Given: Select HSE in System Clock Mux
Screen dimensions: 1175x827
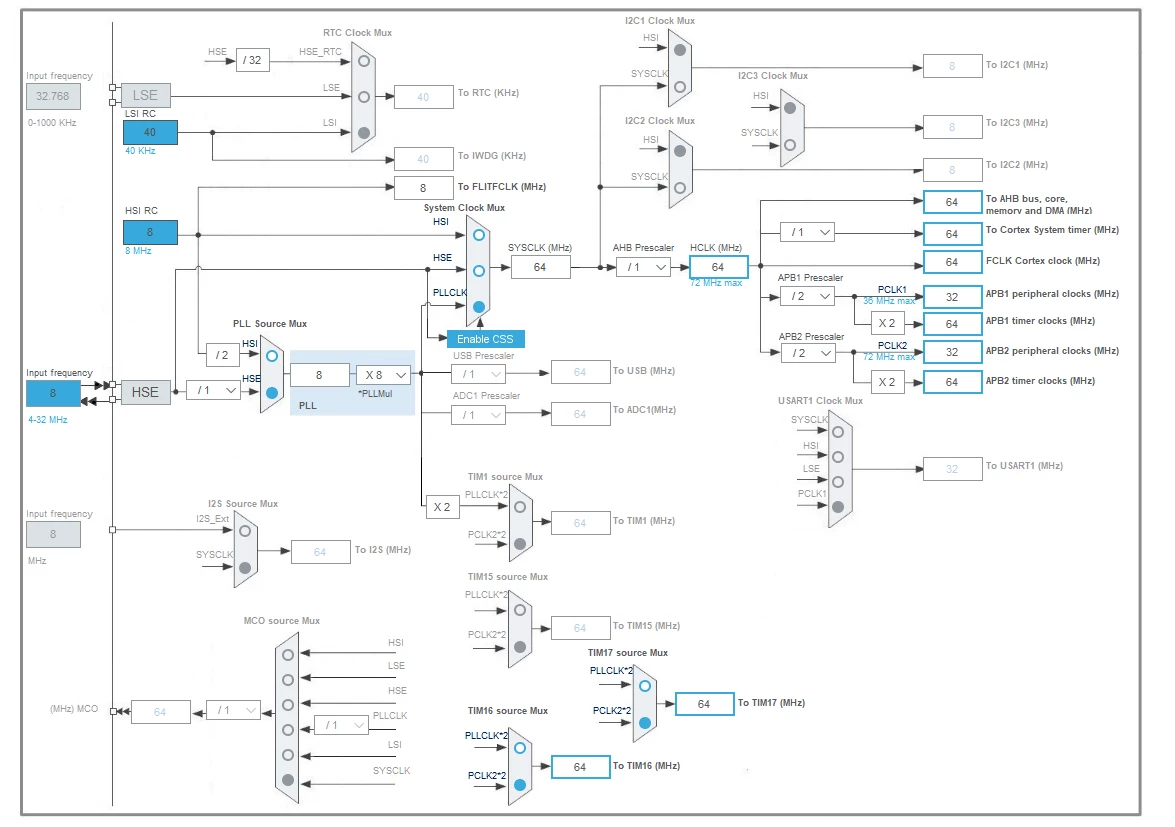Looking at the screenshot, I should (479, 270).
